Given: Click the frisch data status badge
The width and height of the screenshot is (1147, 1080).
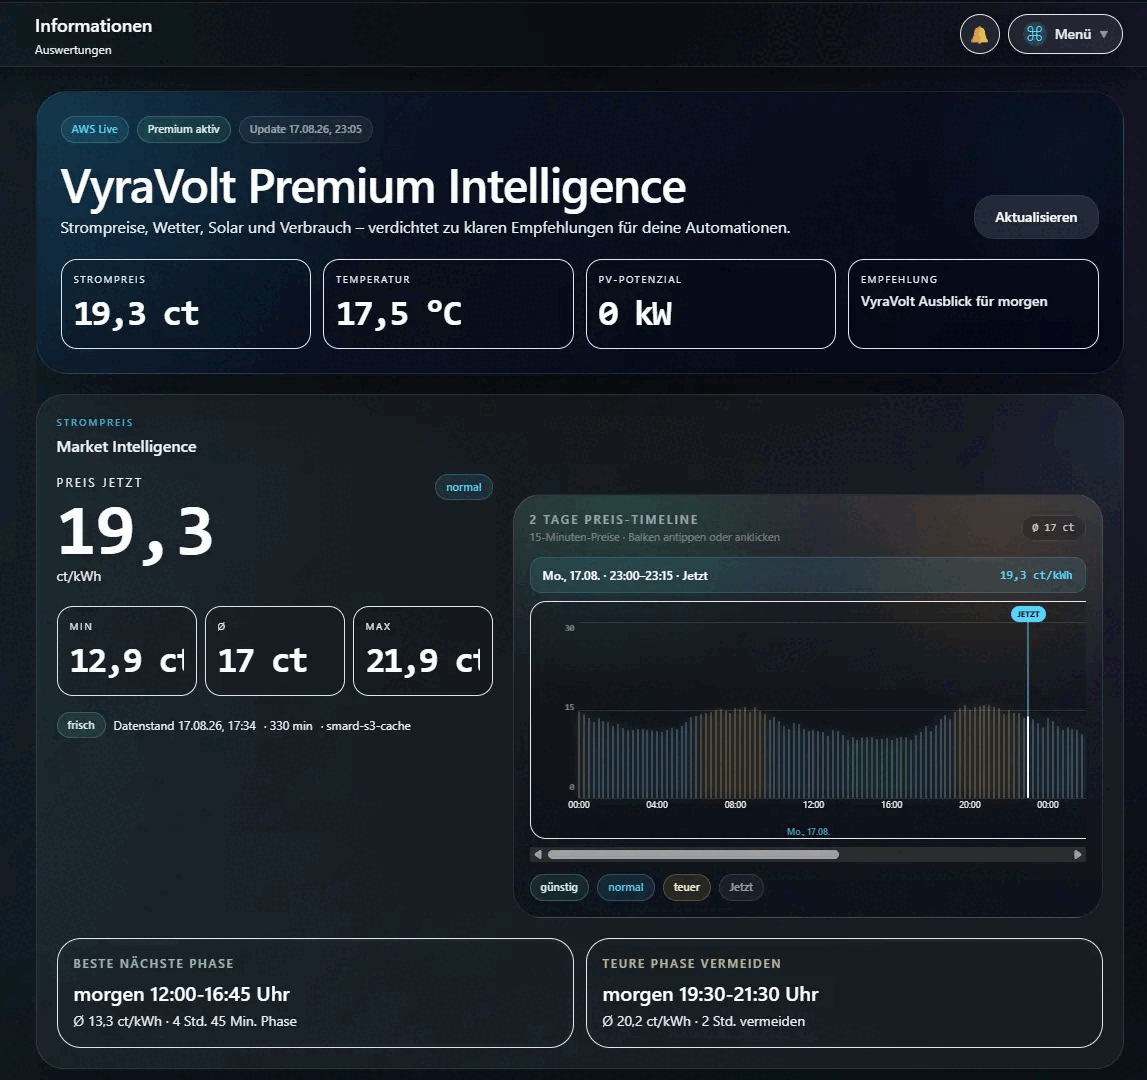Looking at the screenshot, I should 81,725.
